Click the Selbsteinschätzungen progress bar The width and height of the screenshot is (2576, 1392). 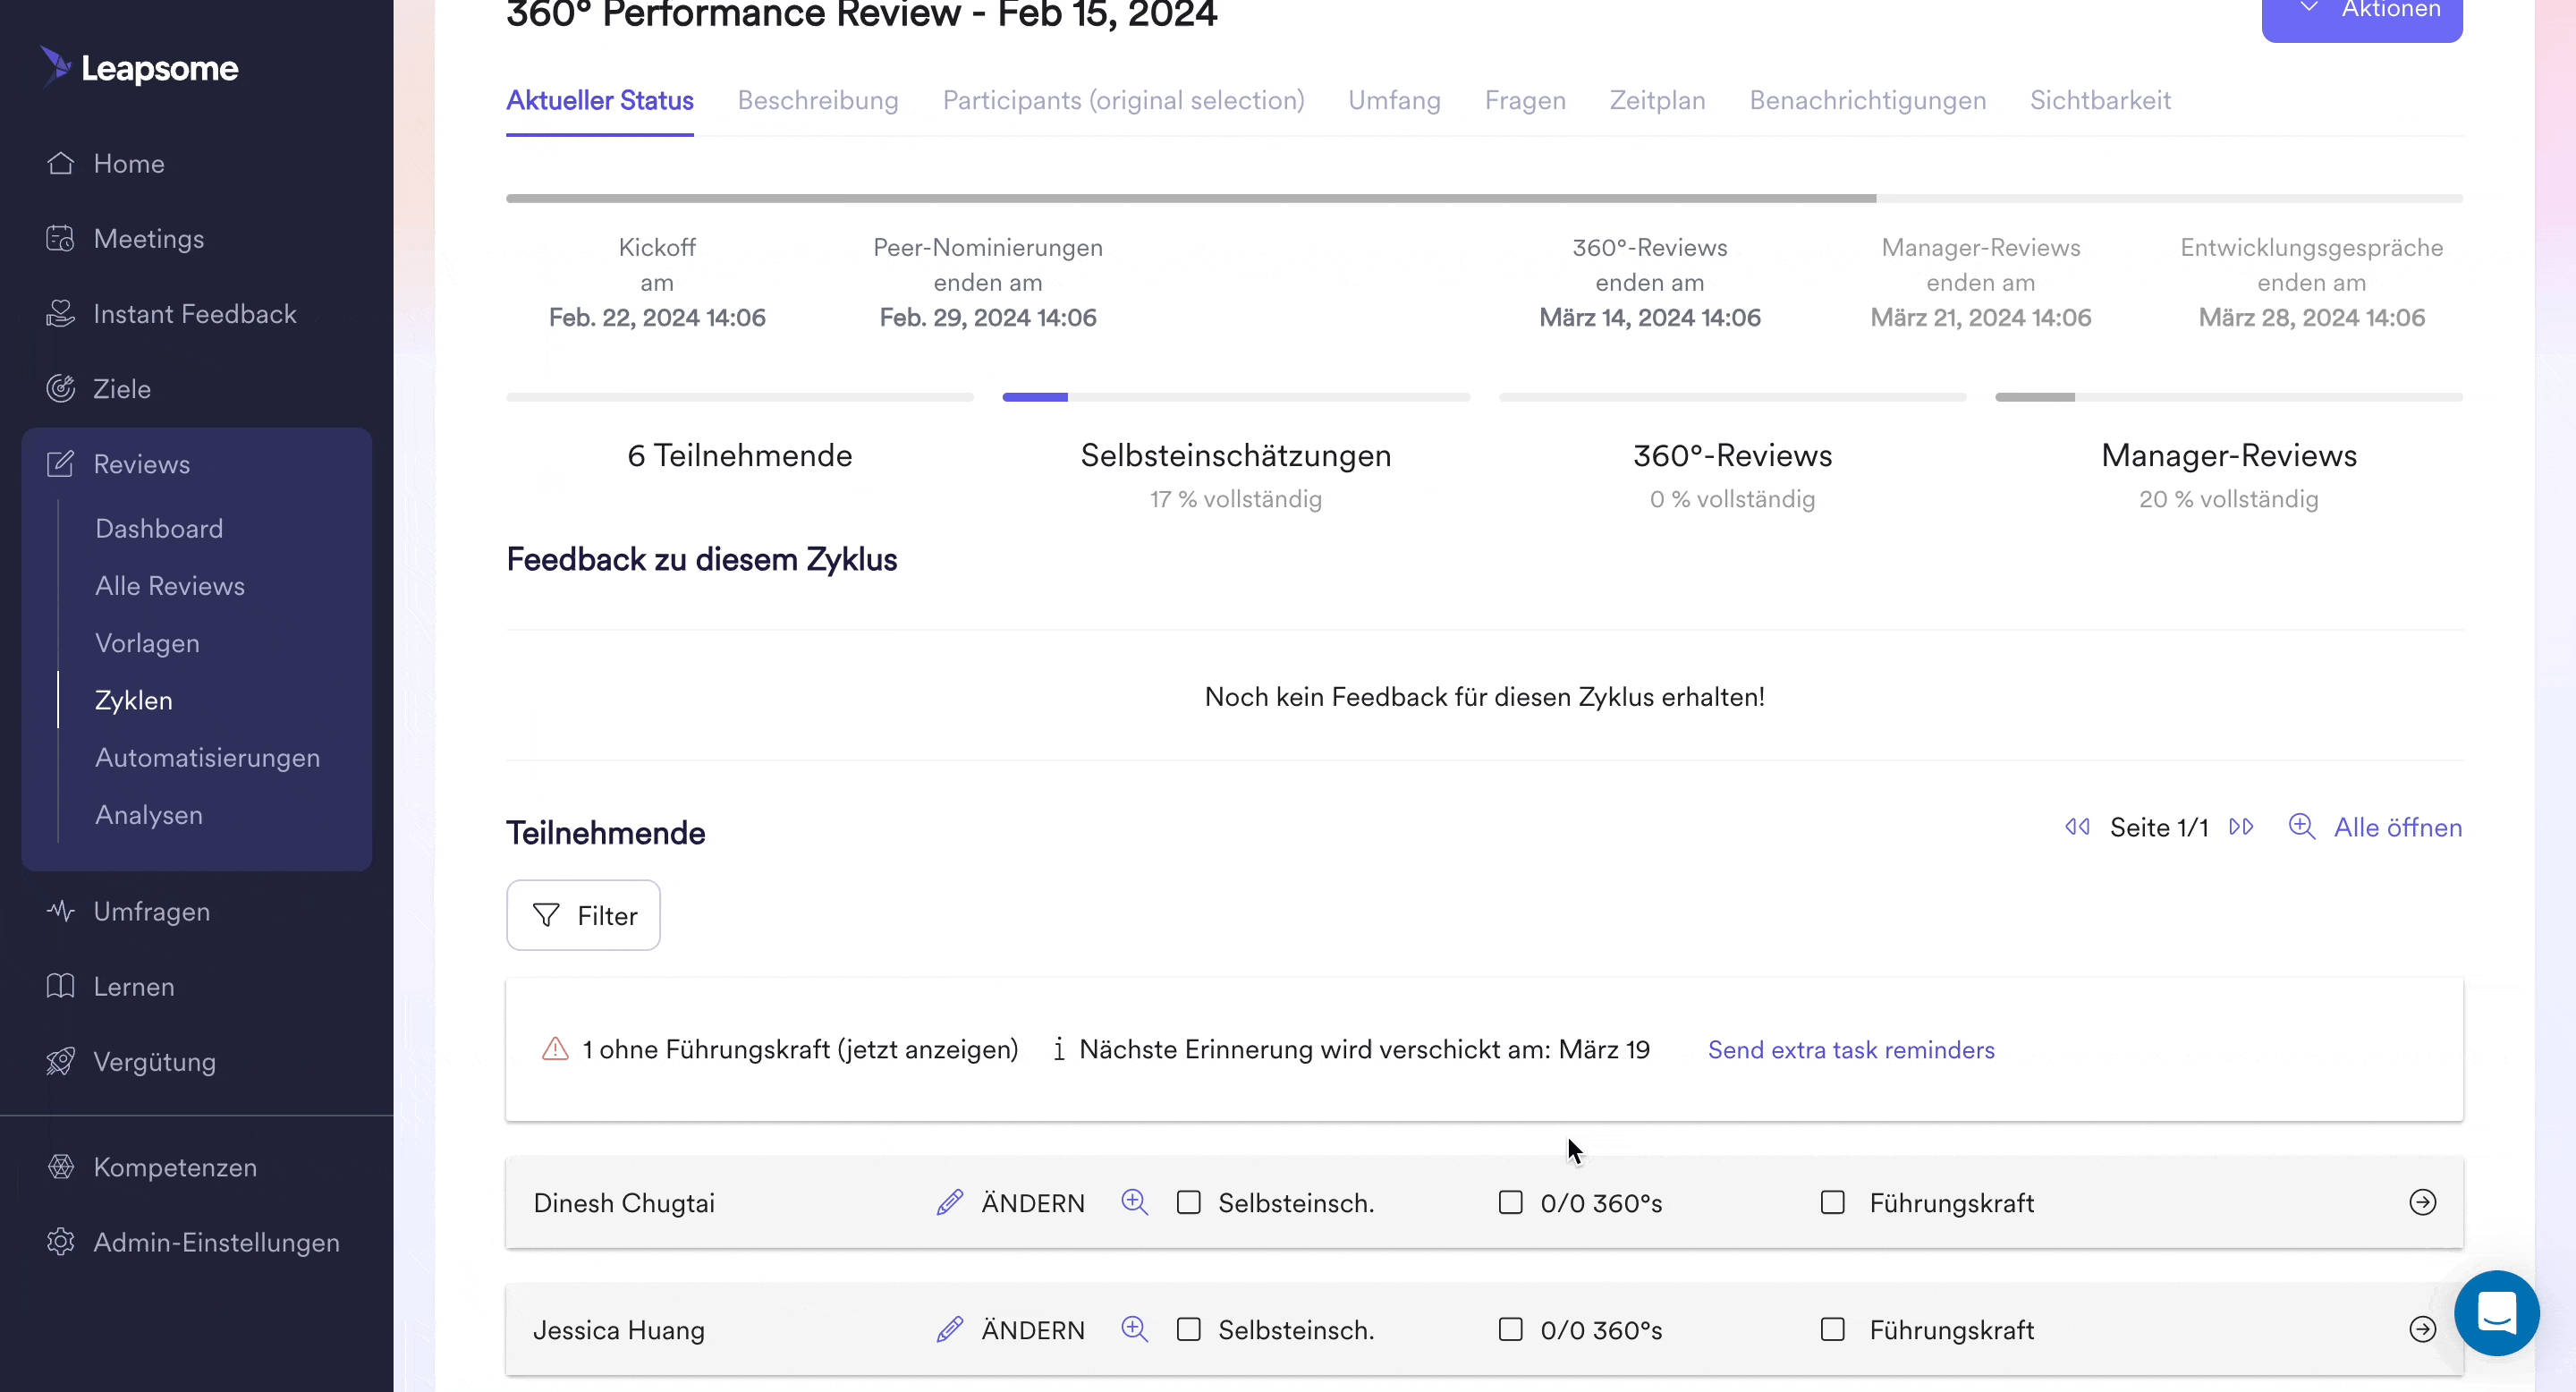[x=1235, y=397]
